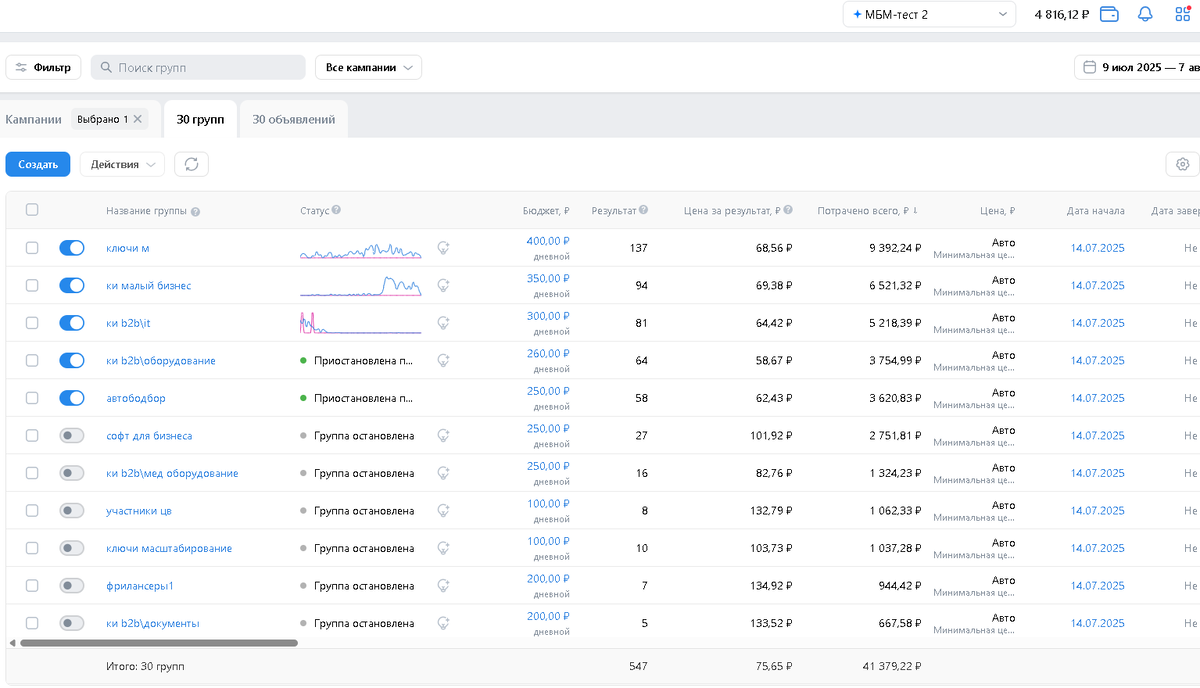The image size is (1200, 688).
Task: Click lightbulb icon for ки b2b\мед оборудование
Action: tap(443, 473)
